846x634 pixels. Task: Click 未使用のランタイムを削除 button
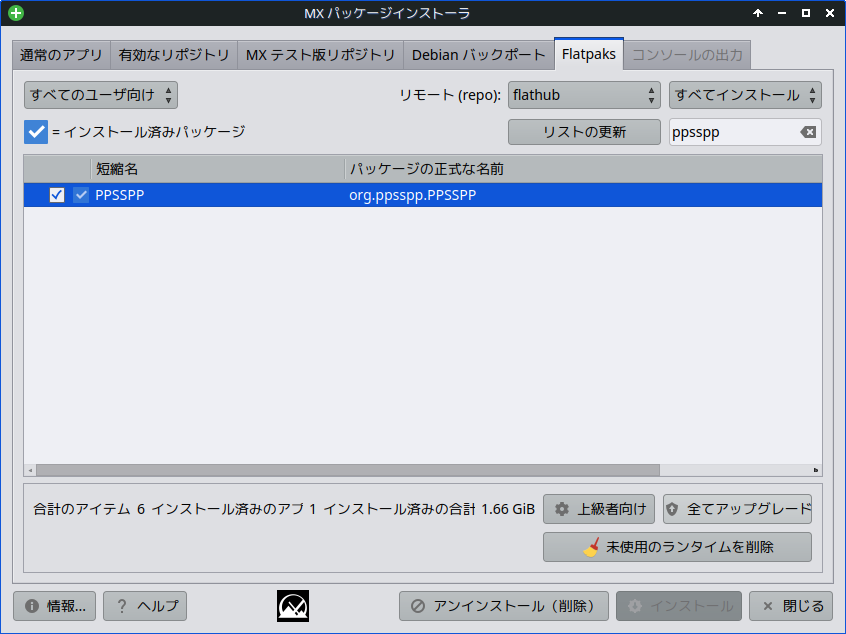click(678, 547)
